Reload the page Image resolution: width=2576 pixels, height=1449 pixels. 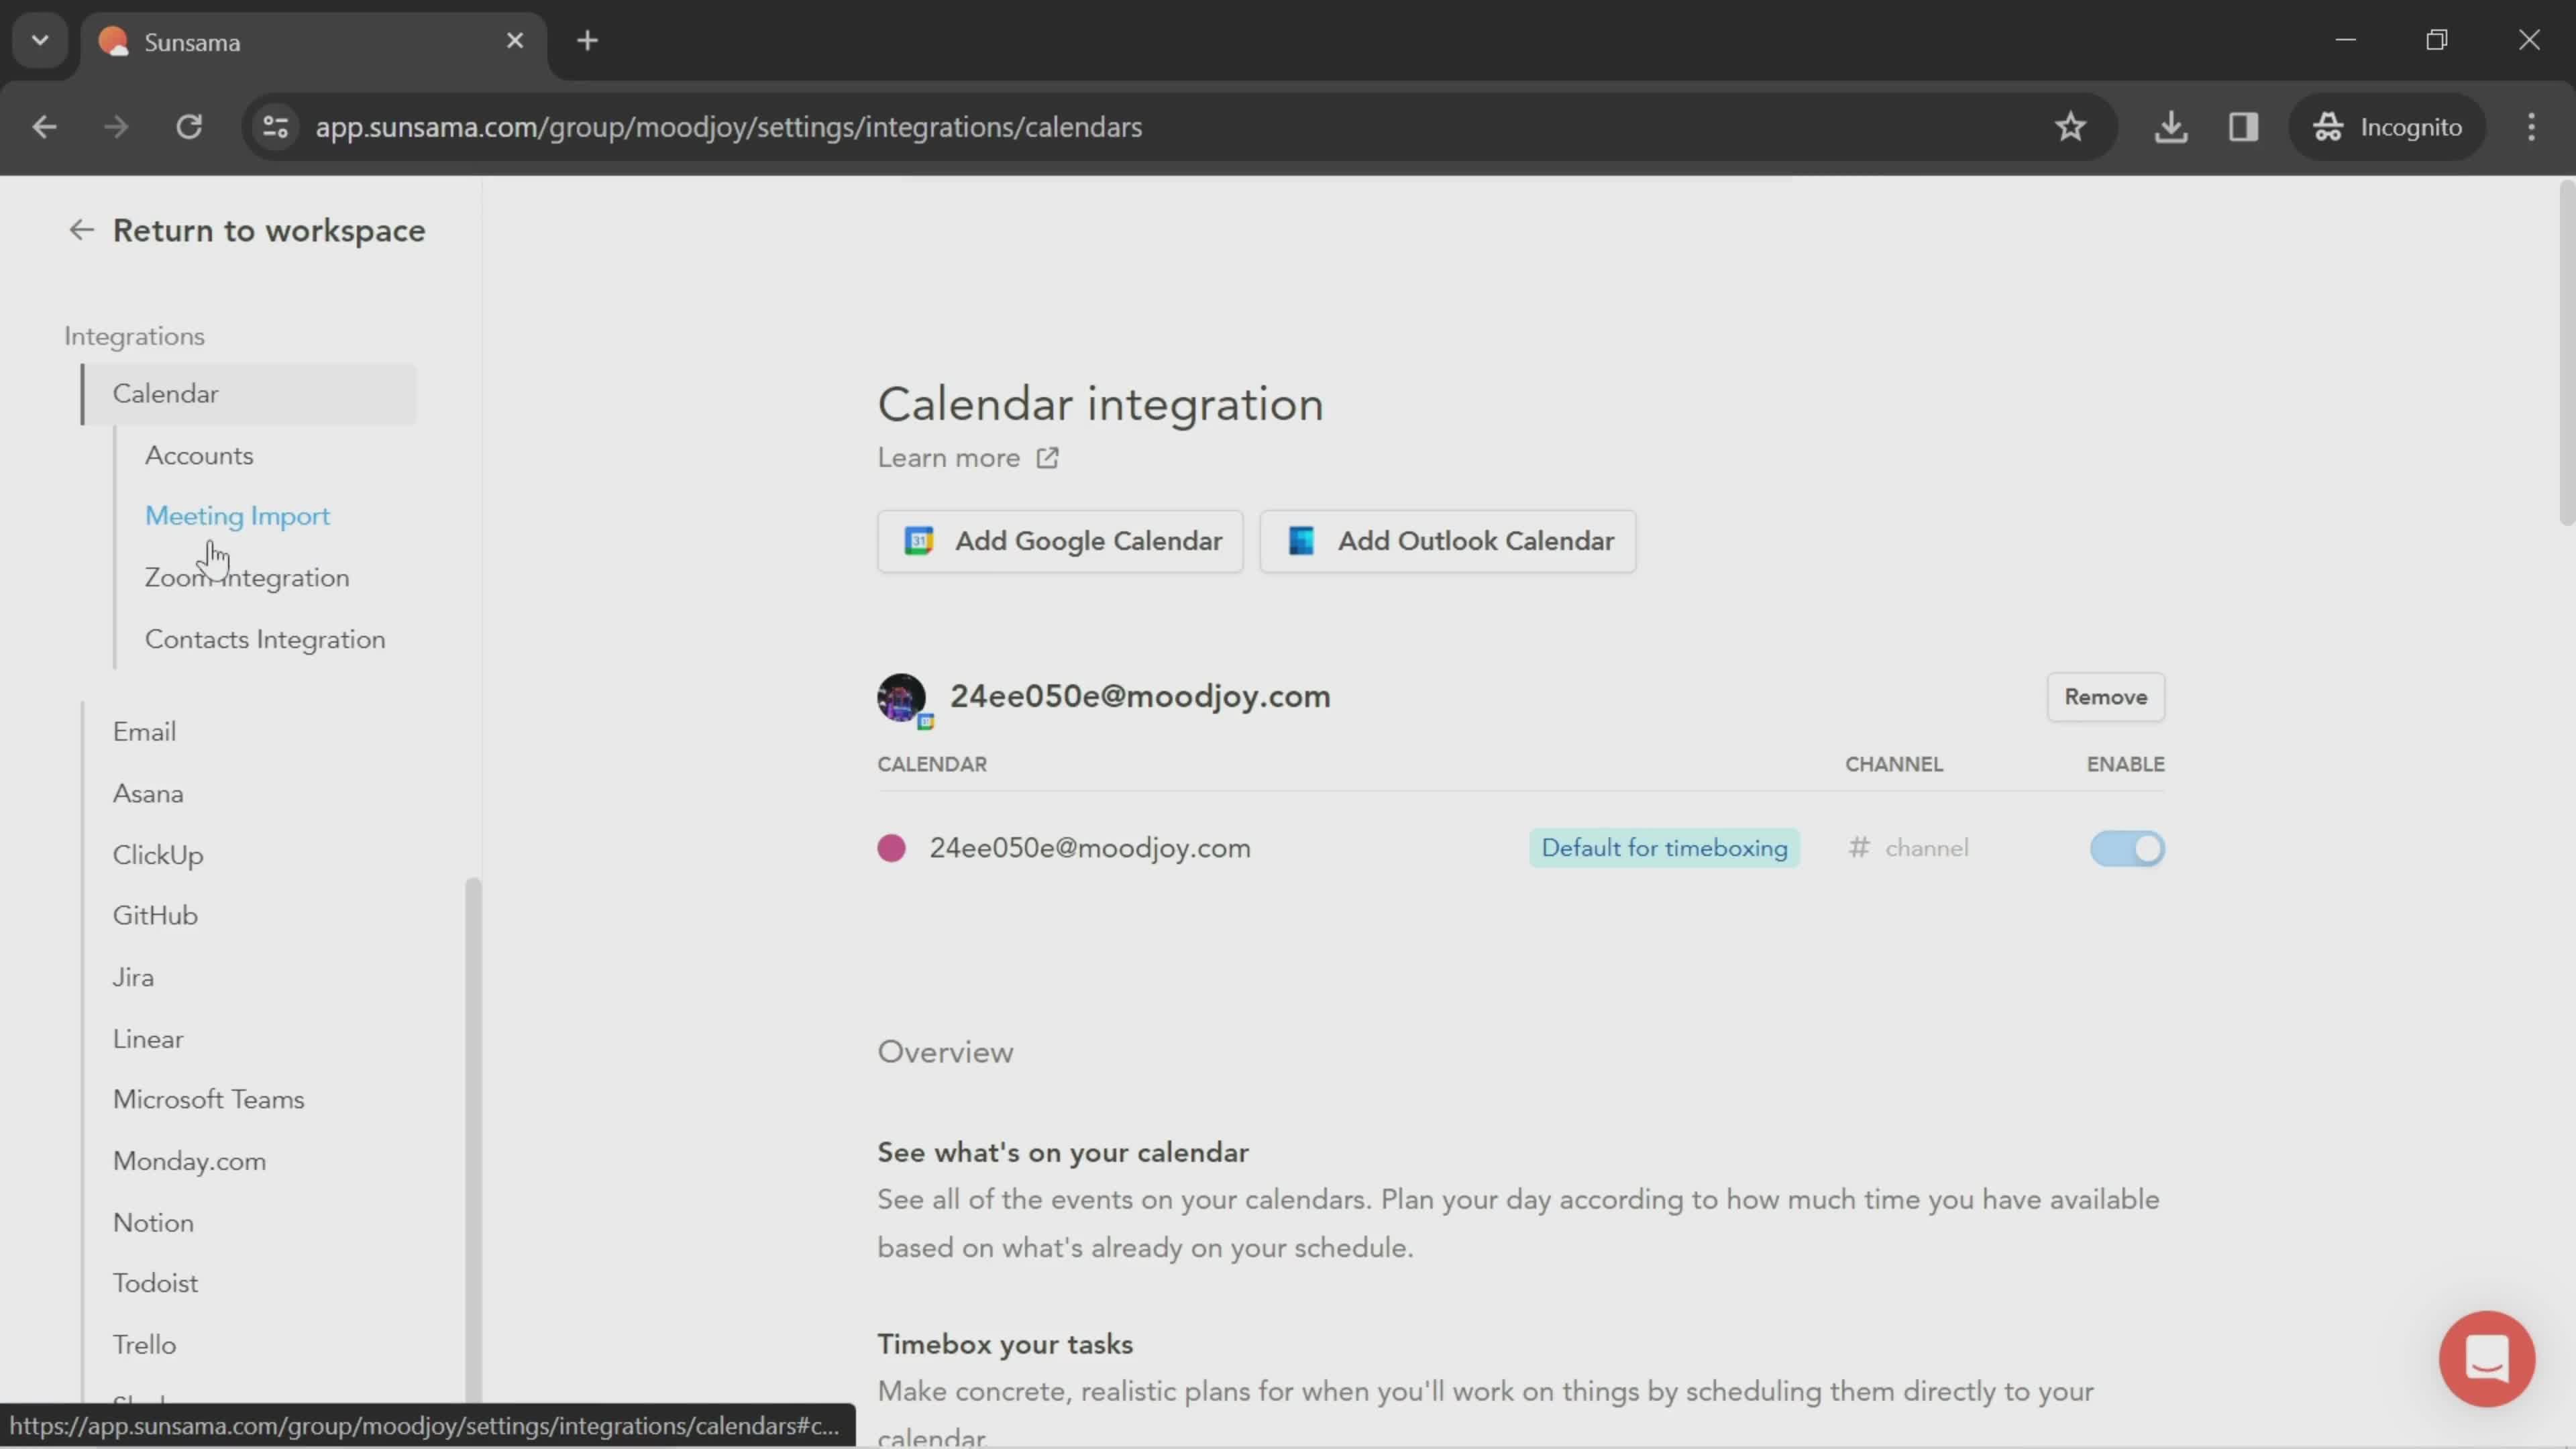pos(189,127)
